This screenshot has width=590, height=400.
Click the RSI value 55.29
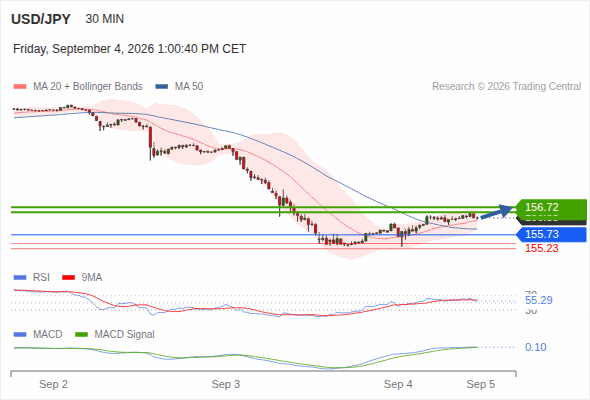point(538,300)
